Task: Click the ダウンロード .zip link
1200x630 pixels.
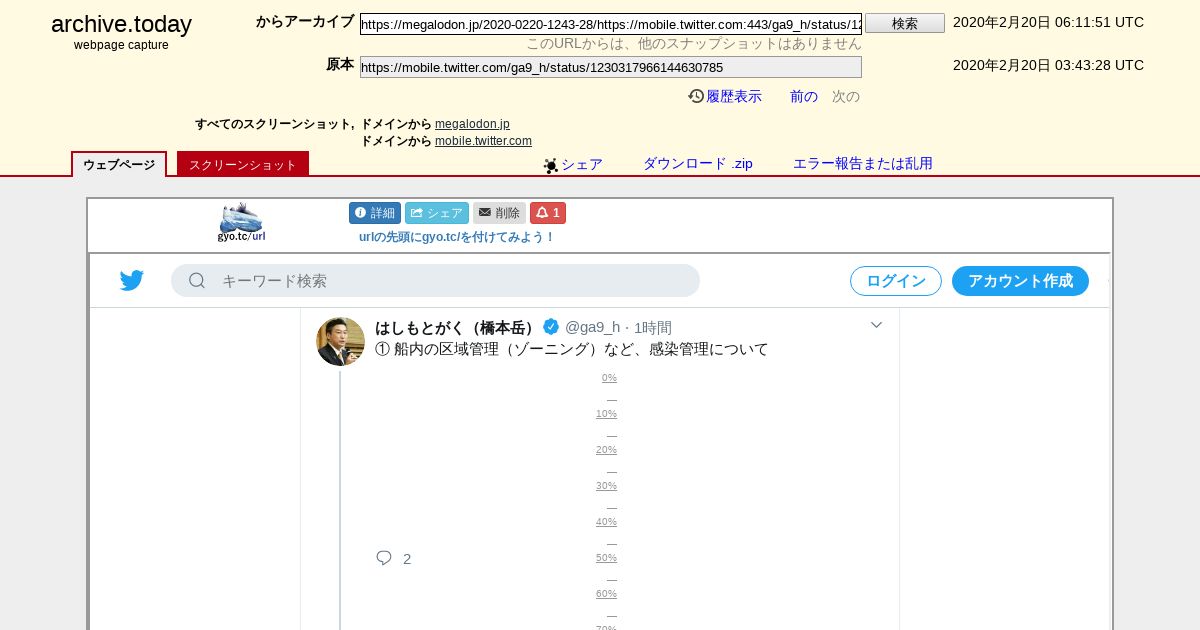Action: pyautogui.click(x=698, y=164)
